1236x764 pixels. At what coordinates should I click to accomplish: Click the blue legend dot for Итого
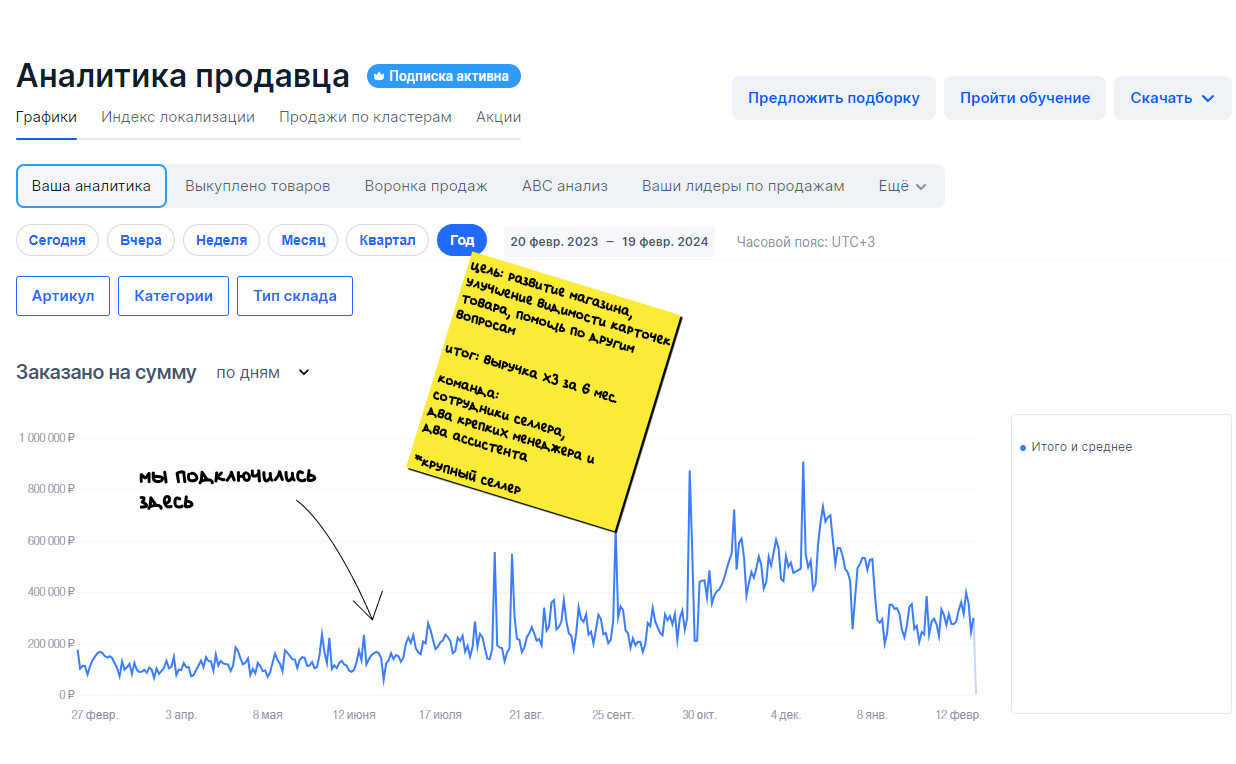[1023, 448]
